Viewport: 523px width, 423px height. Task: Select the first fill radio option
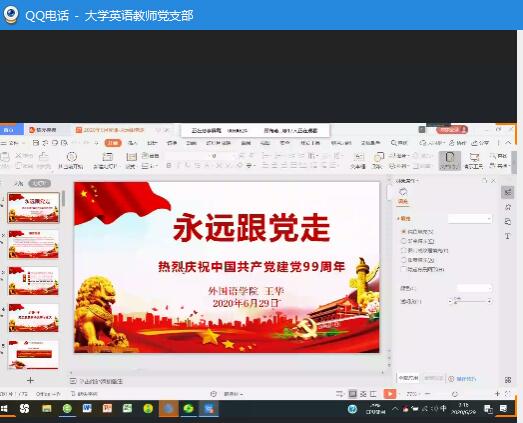coord(403,231)
